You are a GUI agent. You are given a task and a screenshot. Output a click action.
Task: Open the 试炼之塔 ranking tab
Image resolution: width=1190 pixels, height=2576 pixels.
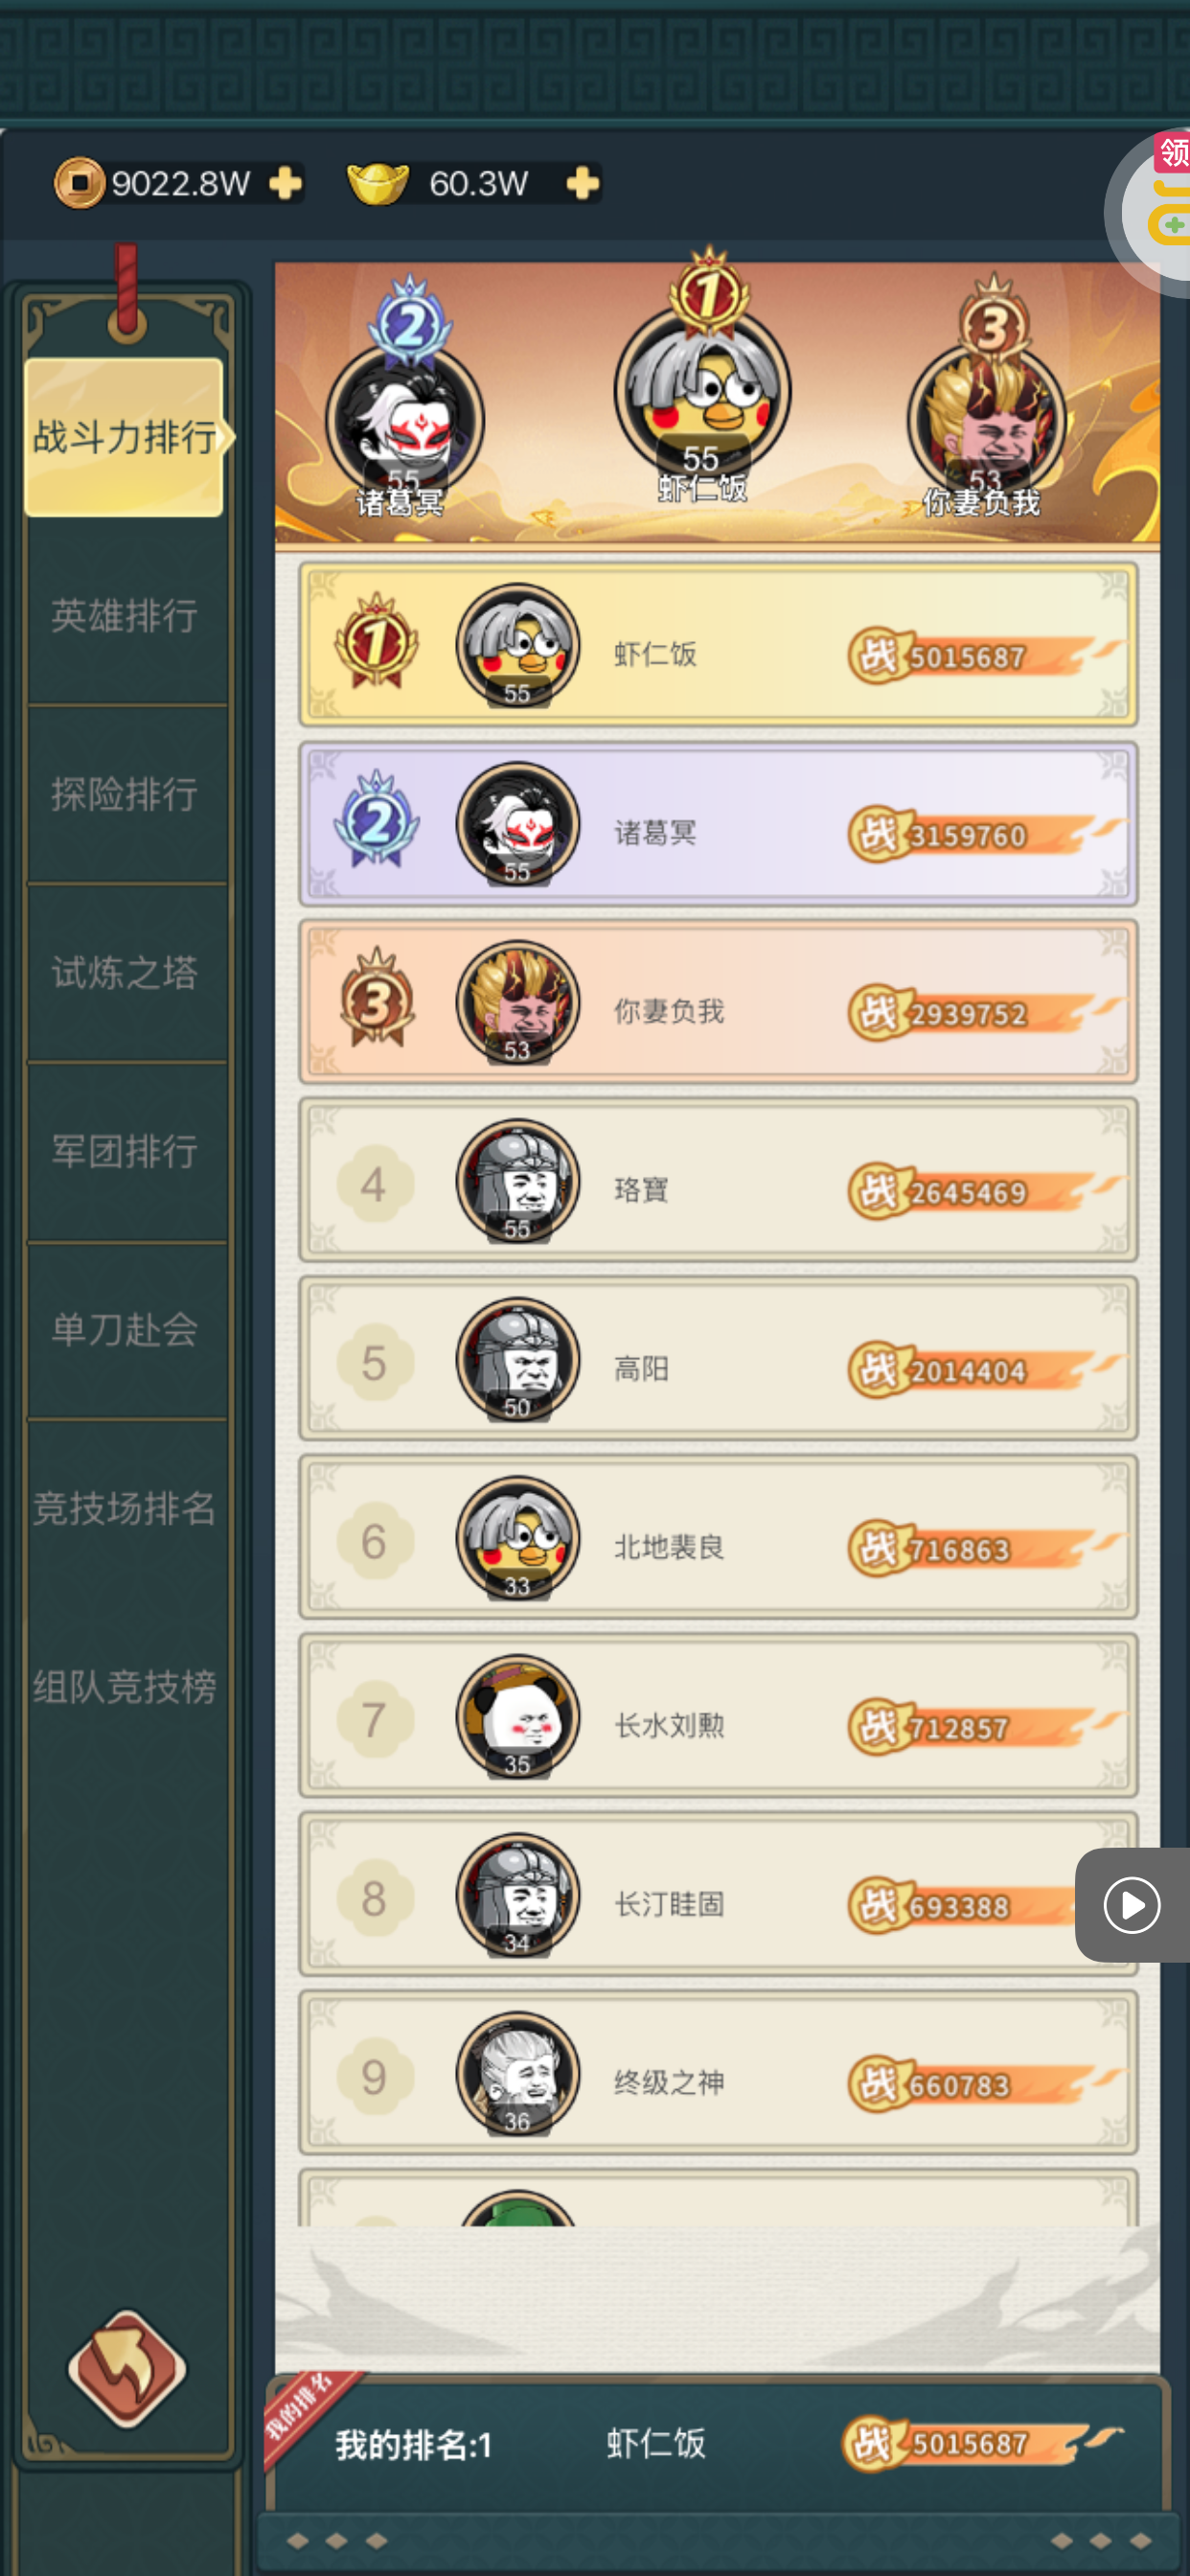point(125,973)
